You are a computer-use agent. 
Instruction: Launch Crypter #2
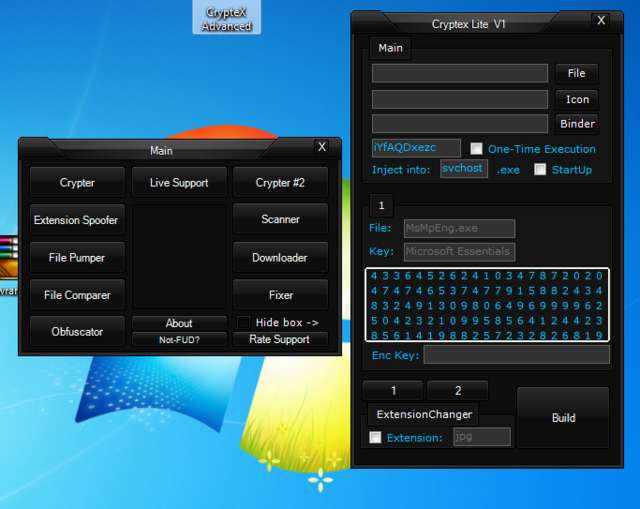tap(280, 182)
